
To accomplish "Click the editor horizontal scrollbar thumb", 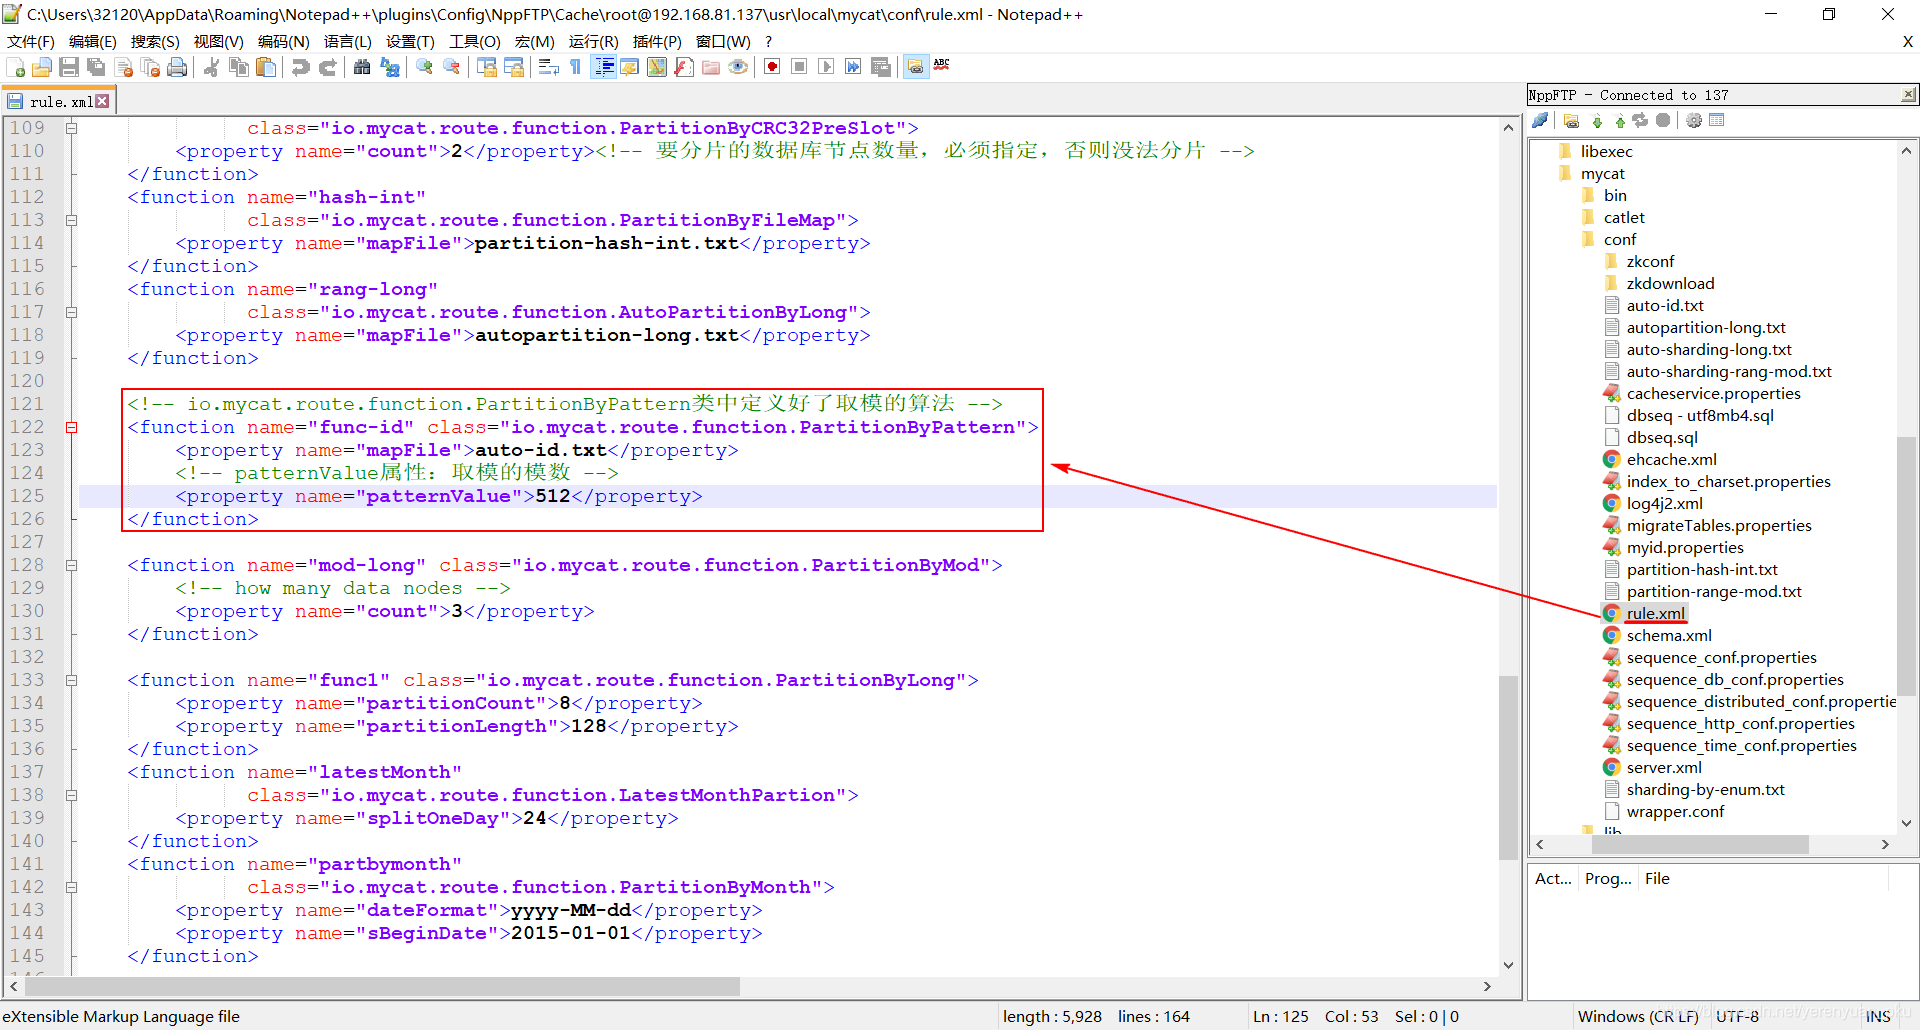I will click(383, 986).
